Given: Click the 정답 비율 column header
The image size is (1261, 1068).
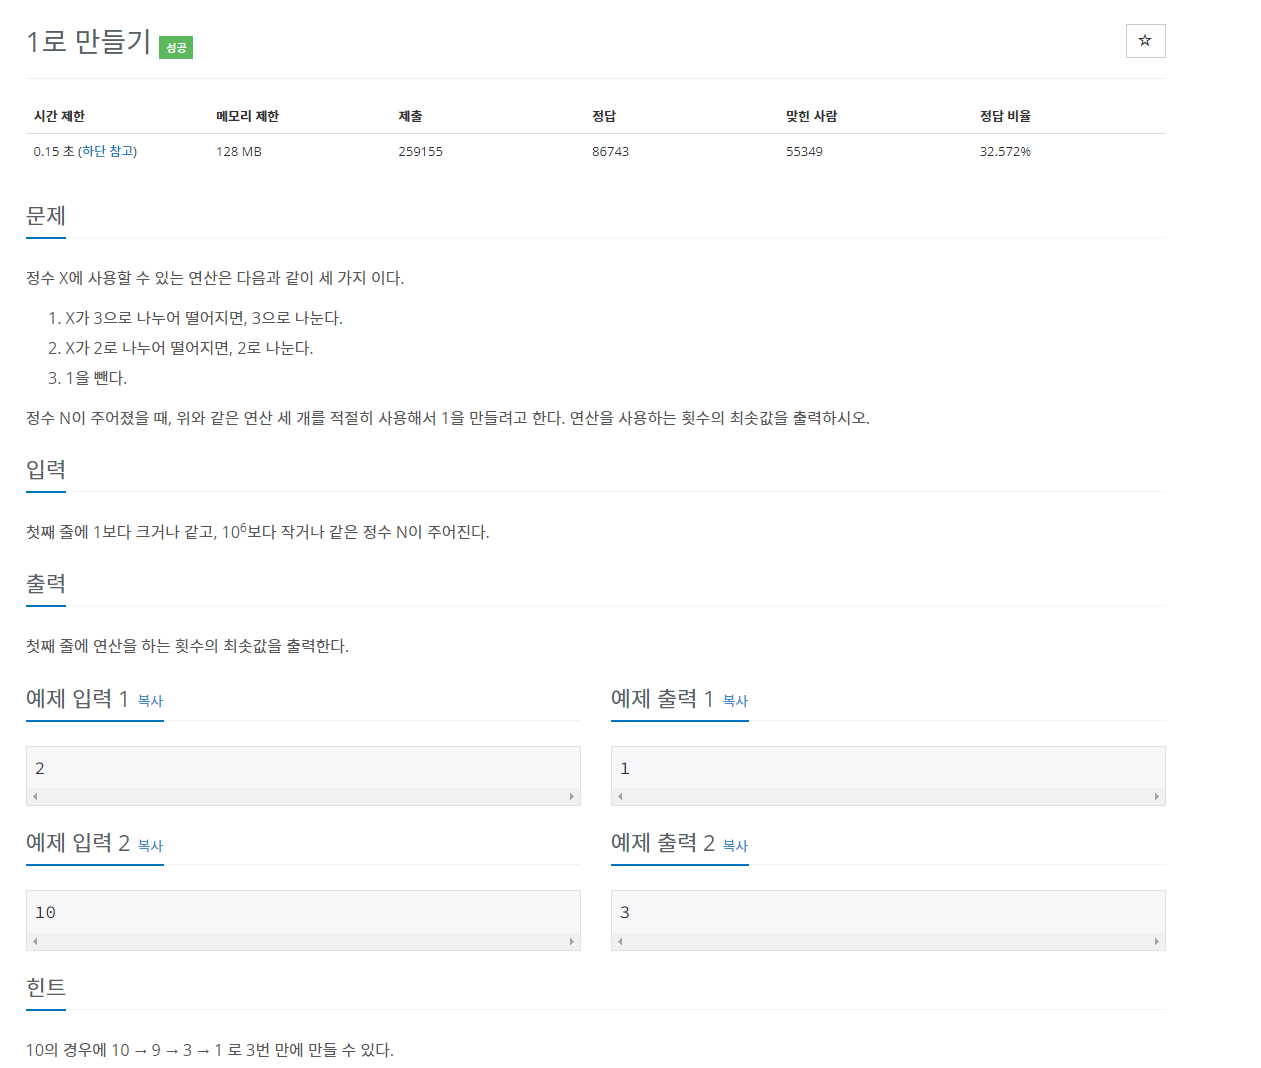Looking at the screenshot, I should [1005, 116].
